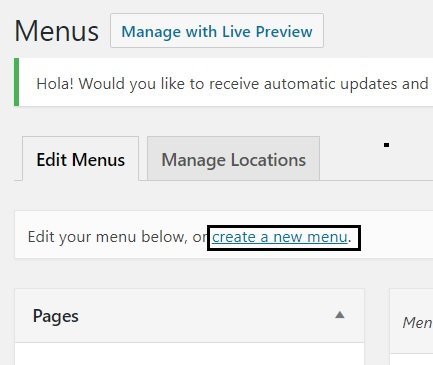The width and height of the screenshot is (433, 365).
Task: Click the green bar of the update notice
Action: point(16,82)
